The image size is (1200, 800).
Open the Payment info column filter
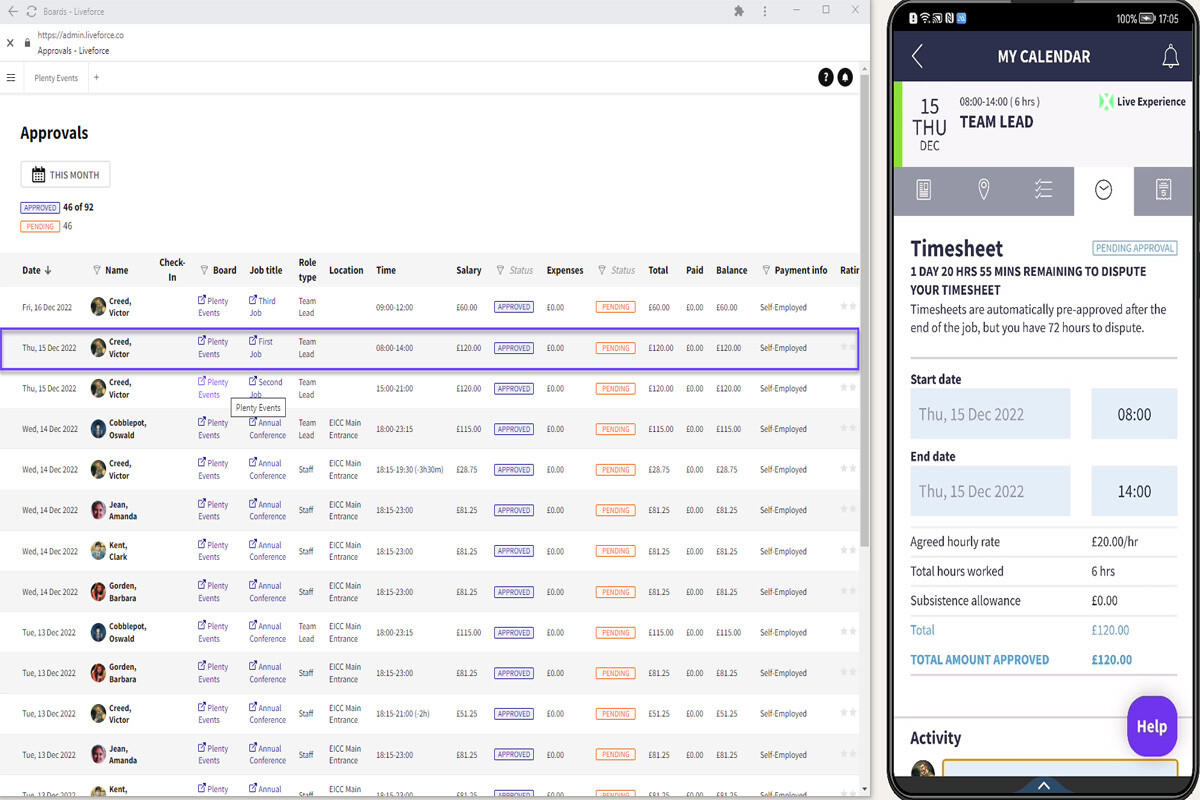766,270
